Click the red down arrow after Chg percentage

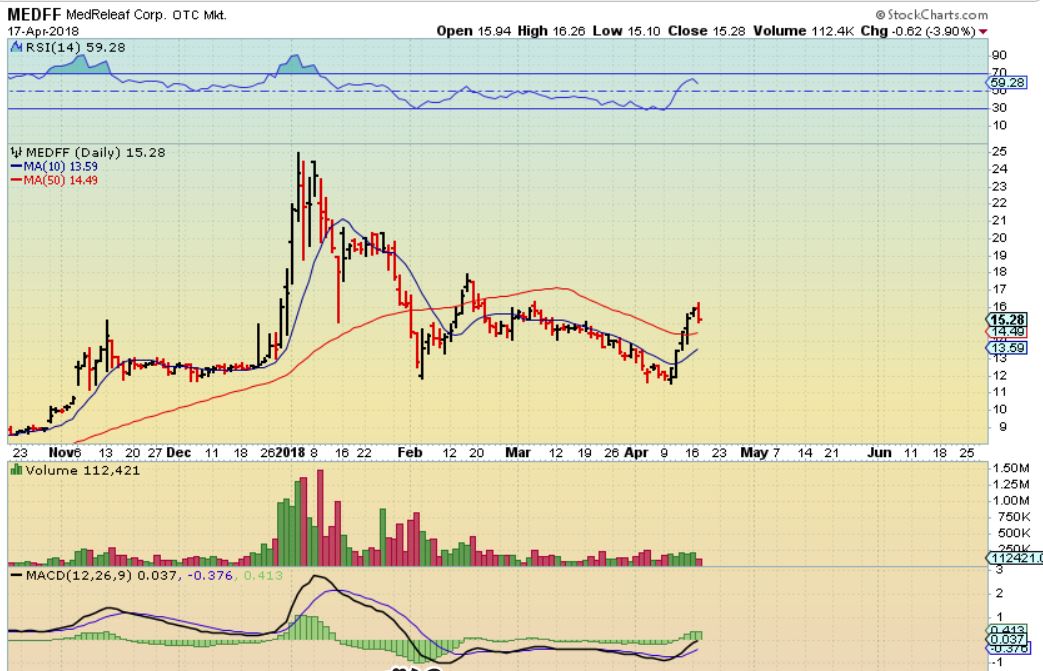coord(983,31)
